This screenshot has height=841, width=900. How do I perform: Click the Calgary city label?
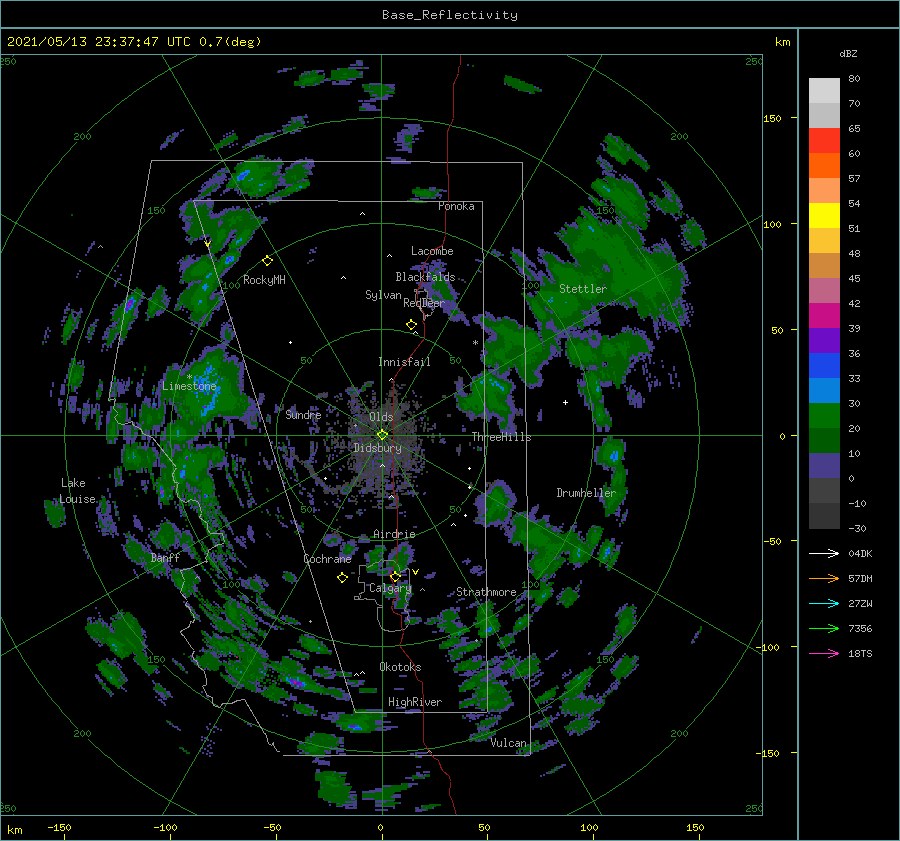[390, 588]
